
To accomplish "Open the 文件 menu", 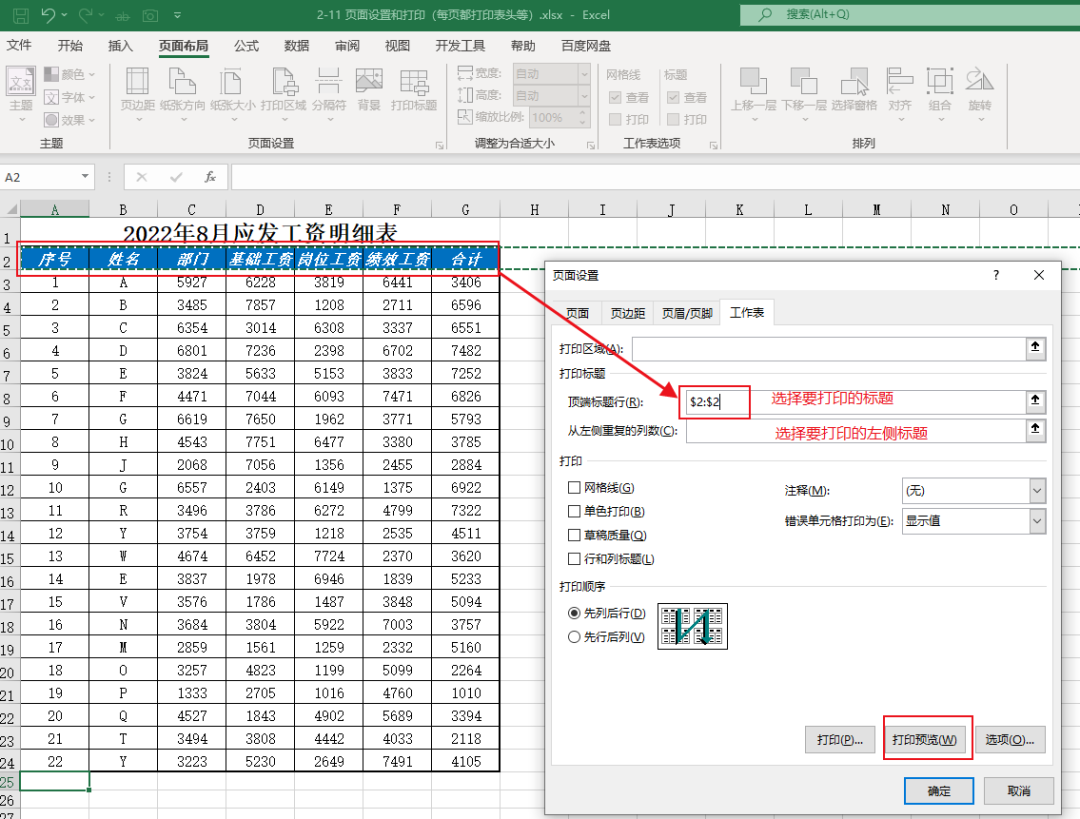I will pos(19,45).
